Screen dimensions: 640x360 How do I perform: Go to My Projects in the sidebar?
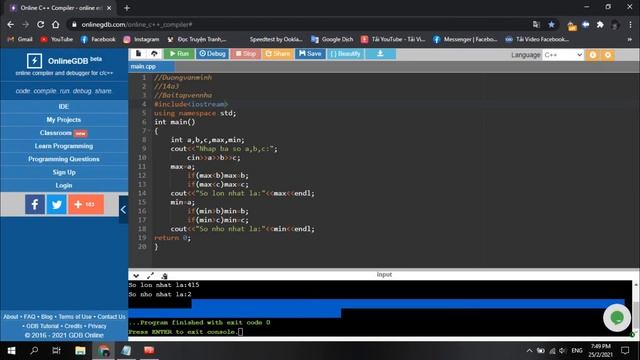click(x=64, y=120)
